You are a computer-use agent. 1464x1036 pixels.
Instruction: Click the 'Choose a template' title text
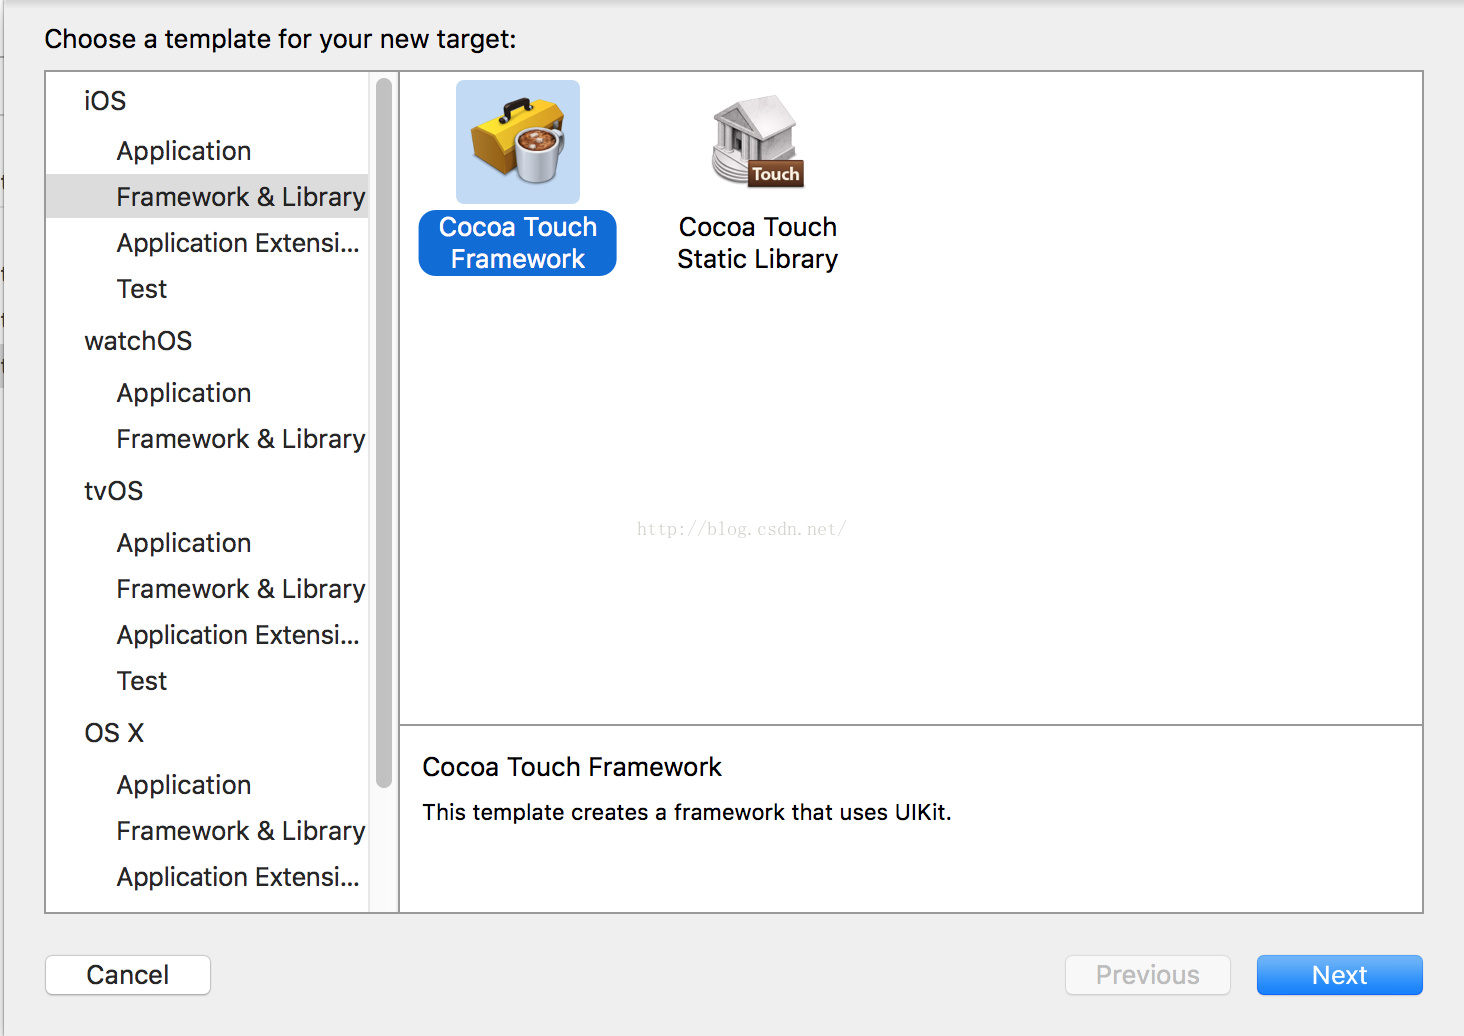point(281,39)
